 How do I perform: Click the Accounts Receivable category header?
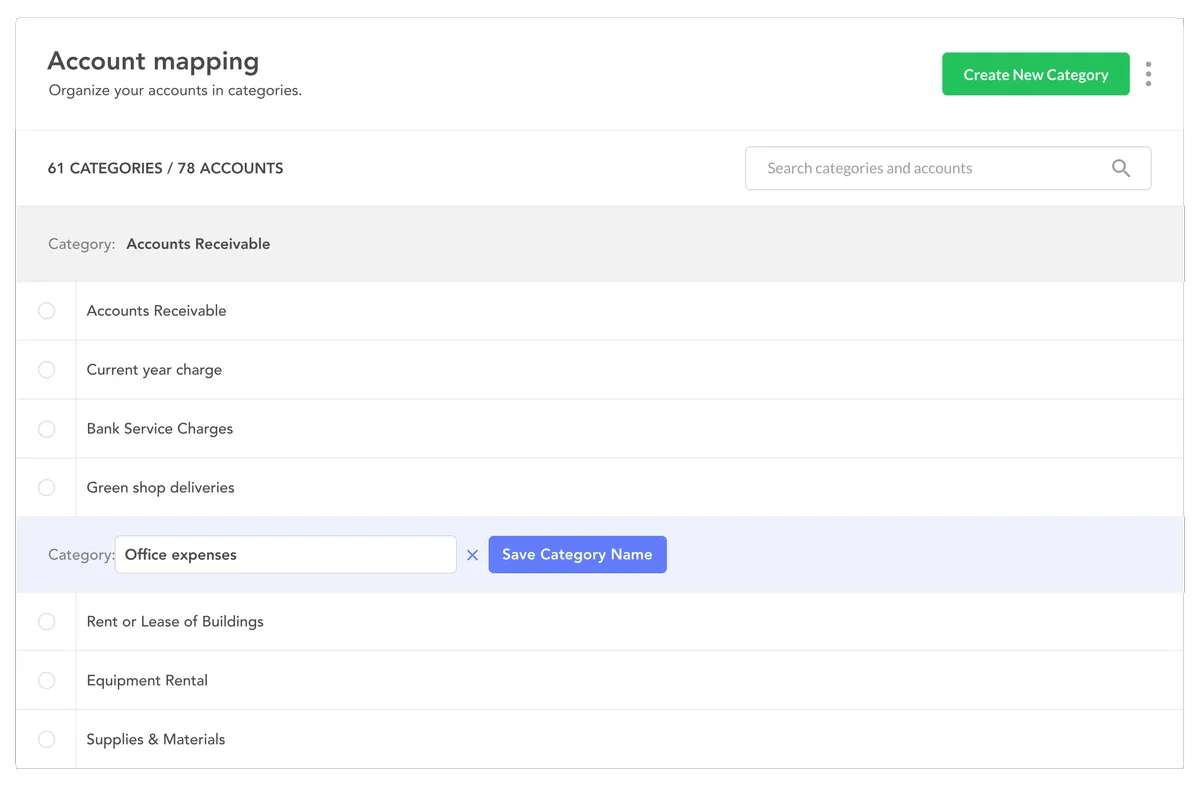pyautogui.click(x=599, y=244)
